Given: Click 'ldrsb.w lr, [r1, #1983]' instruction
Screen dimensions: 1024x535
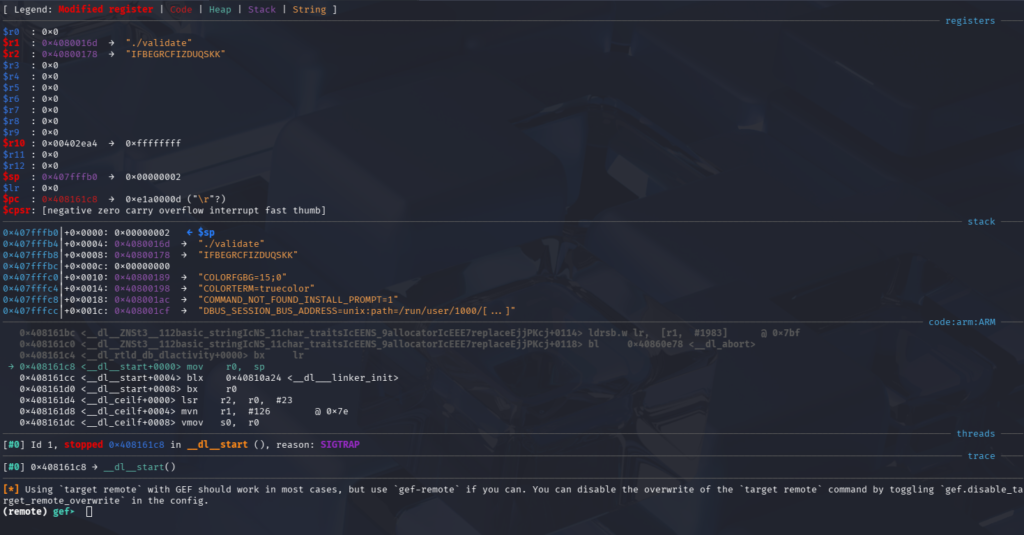Looking at the screenshot, I should (x=658, y=333).
